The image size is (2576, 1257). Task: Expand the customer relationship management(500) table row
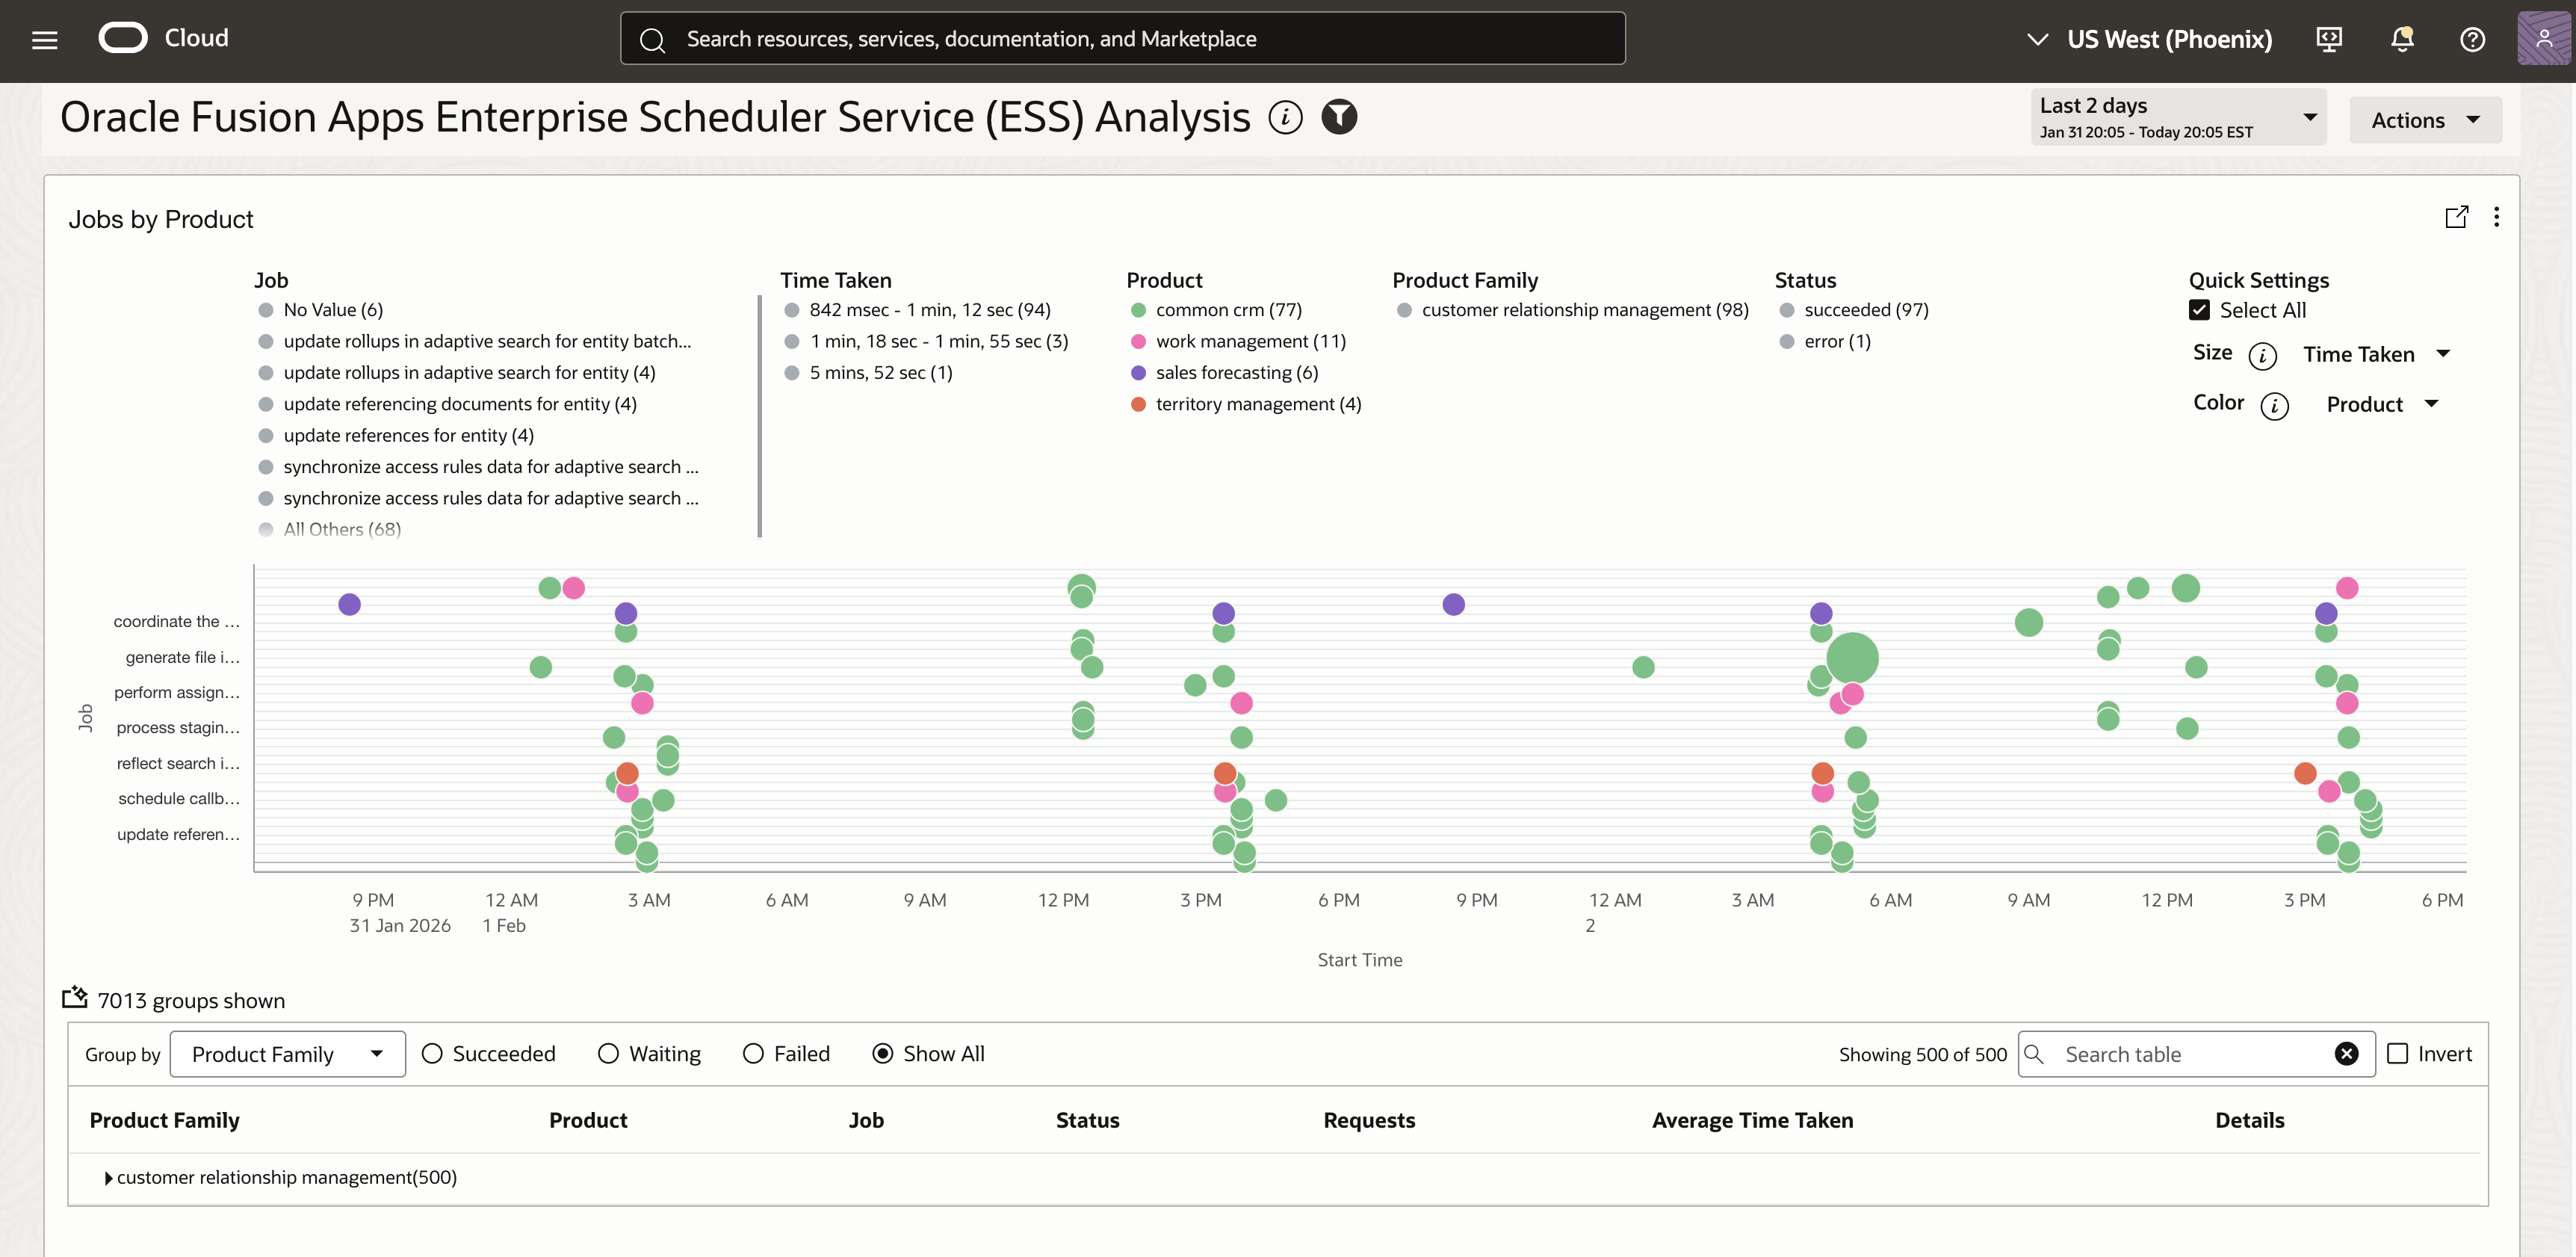108,1177
